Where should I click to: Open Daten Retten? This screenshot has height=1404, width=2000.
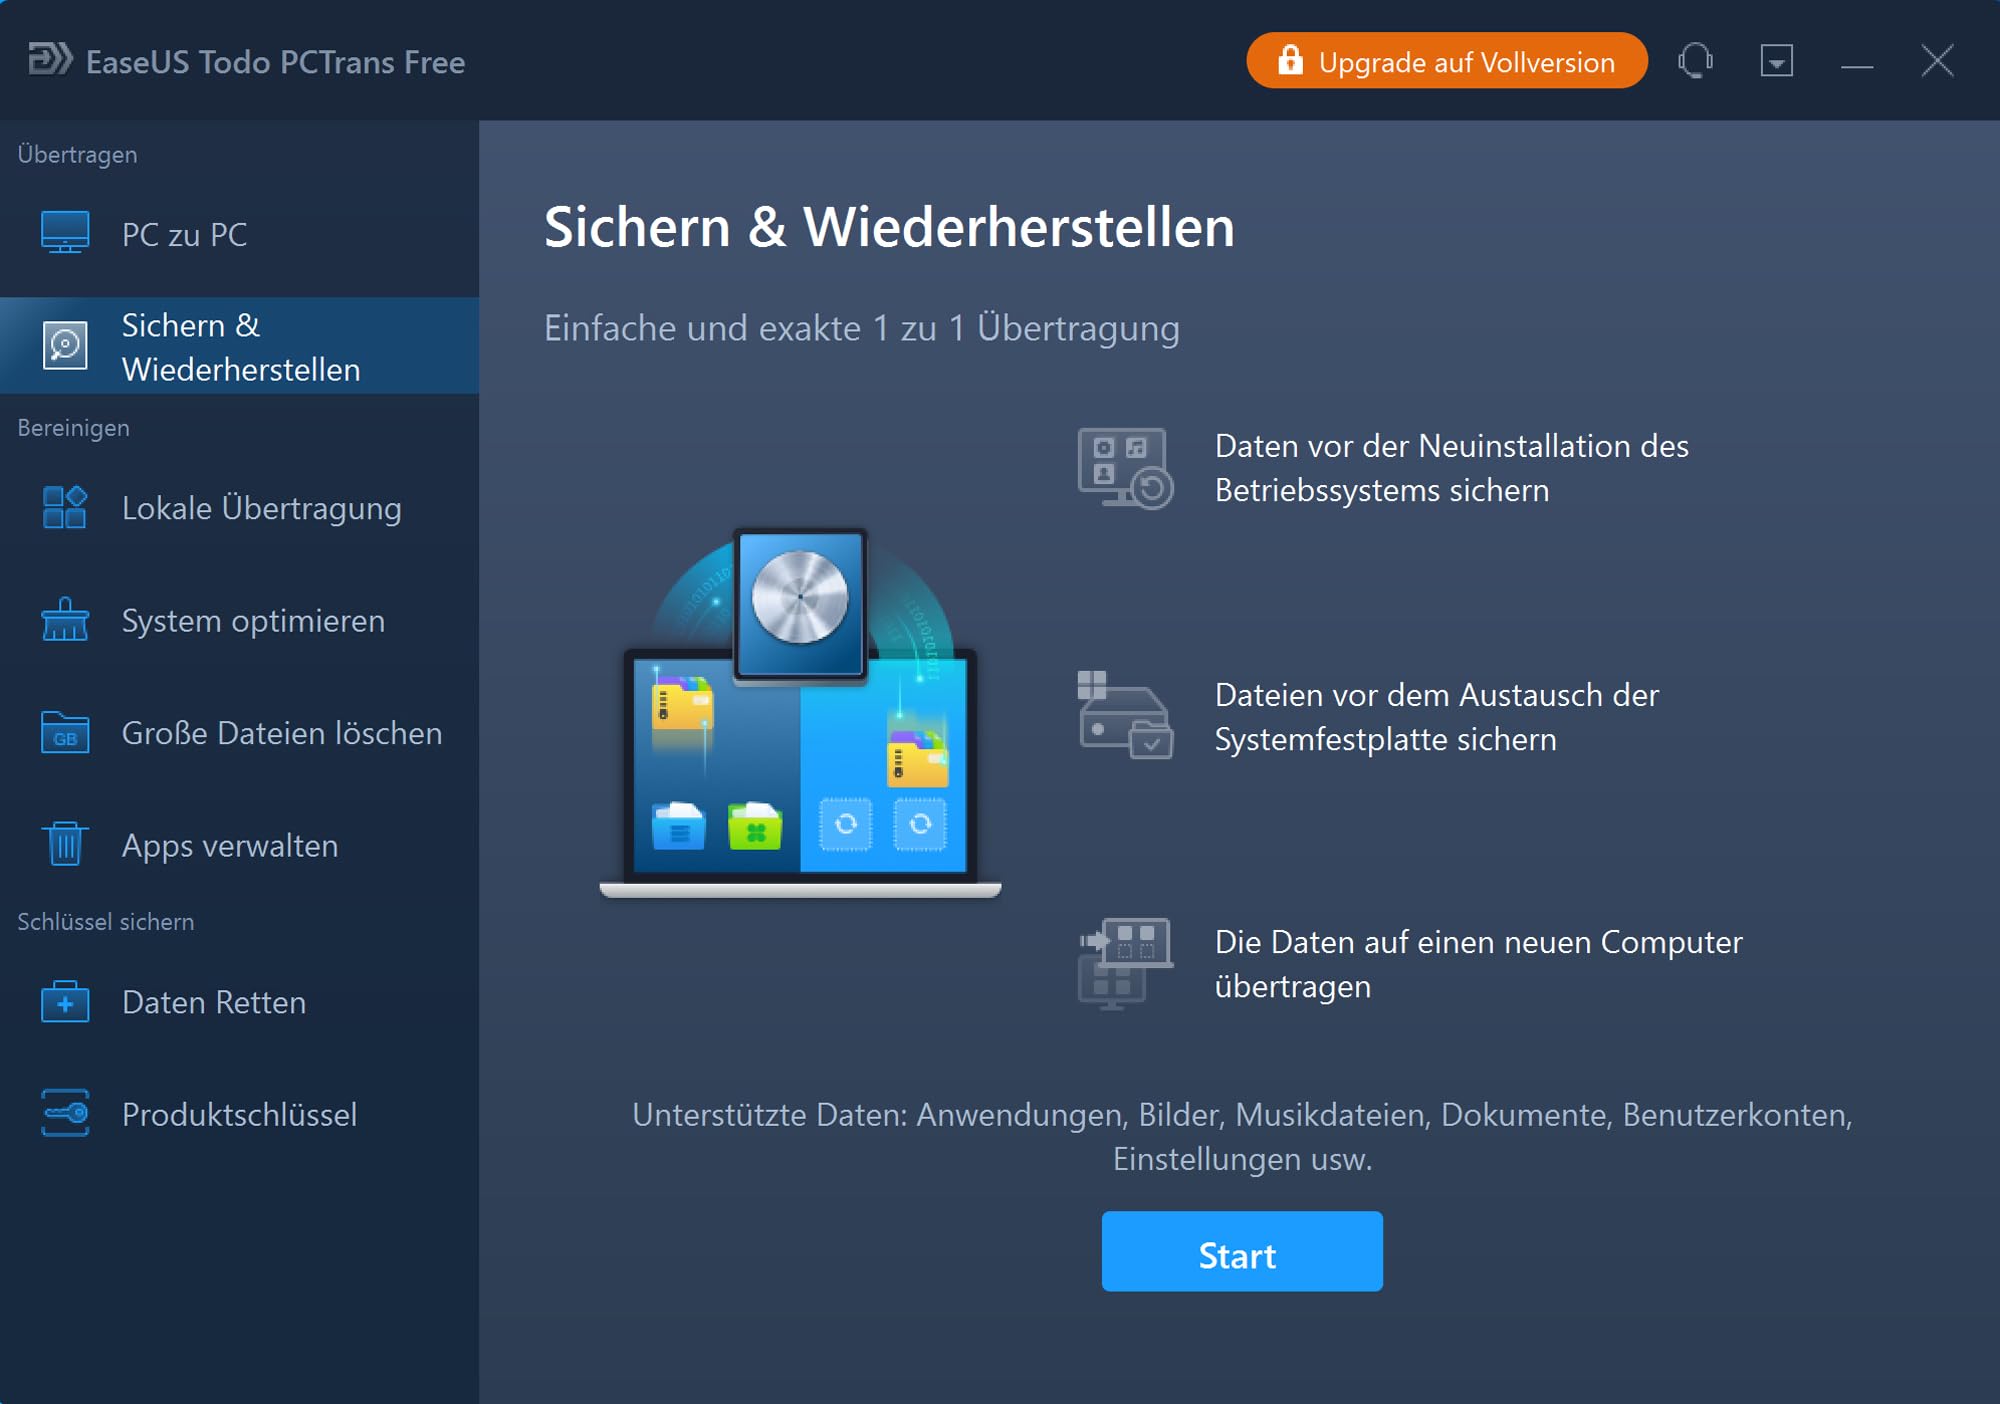coord(240,1002)
